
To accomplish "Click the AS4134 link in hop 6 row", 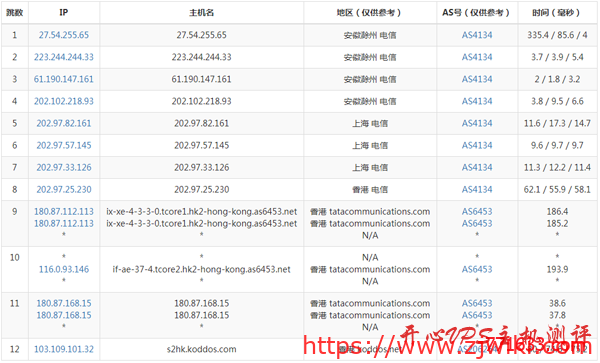I will [x=477, y=145].
